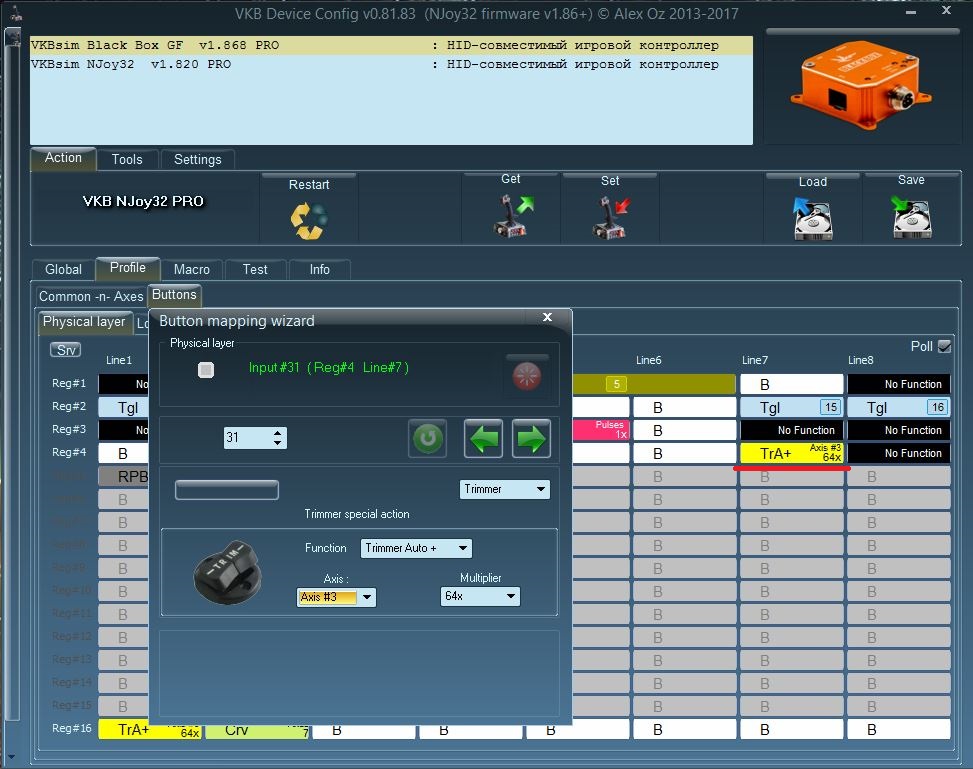Click the B cell at Reg#16 Line7
The width and height of the screenshot is (973, 769).
[x=792, y=730]
